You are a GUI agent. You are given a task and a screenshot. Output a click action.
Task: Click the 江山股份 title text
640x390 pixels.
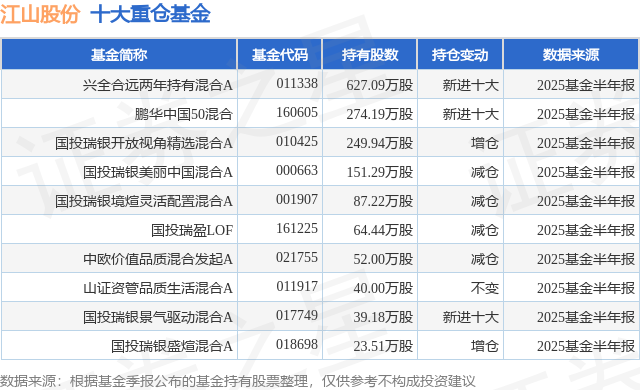pos(40,14)
